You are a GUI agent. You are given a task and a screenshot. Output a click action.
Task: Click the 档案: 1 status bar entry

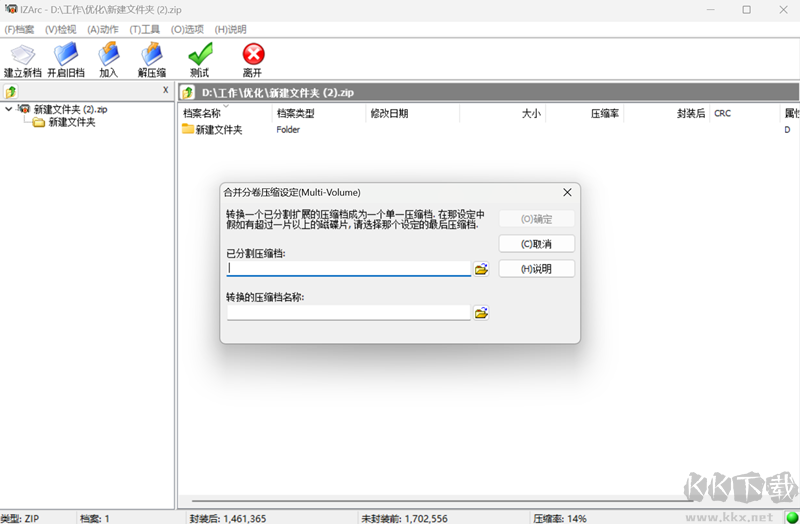(x=95, y=518)
